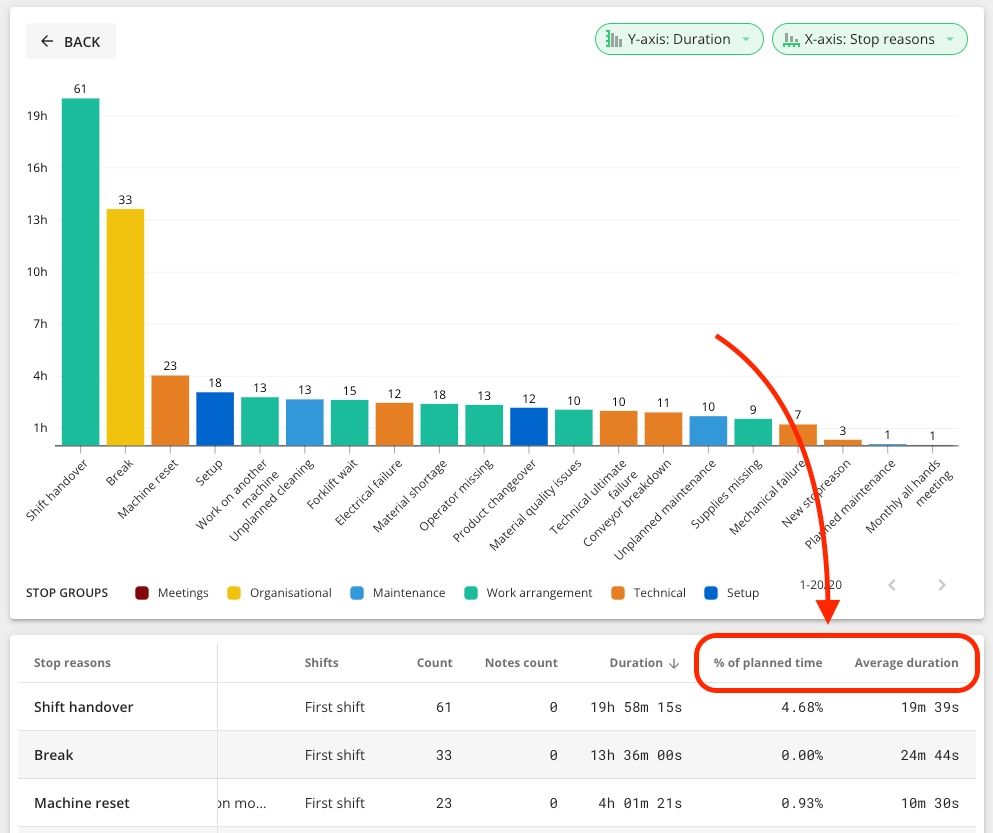The width and height of the screenshot is (993, 833).
Task: Open the Machine reset row in the table
Action: pos(496,803)
